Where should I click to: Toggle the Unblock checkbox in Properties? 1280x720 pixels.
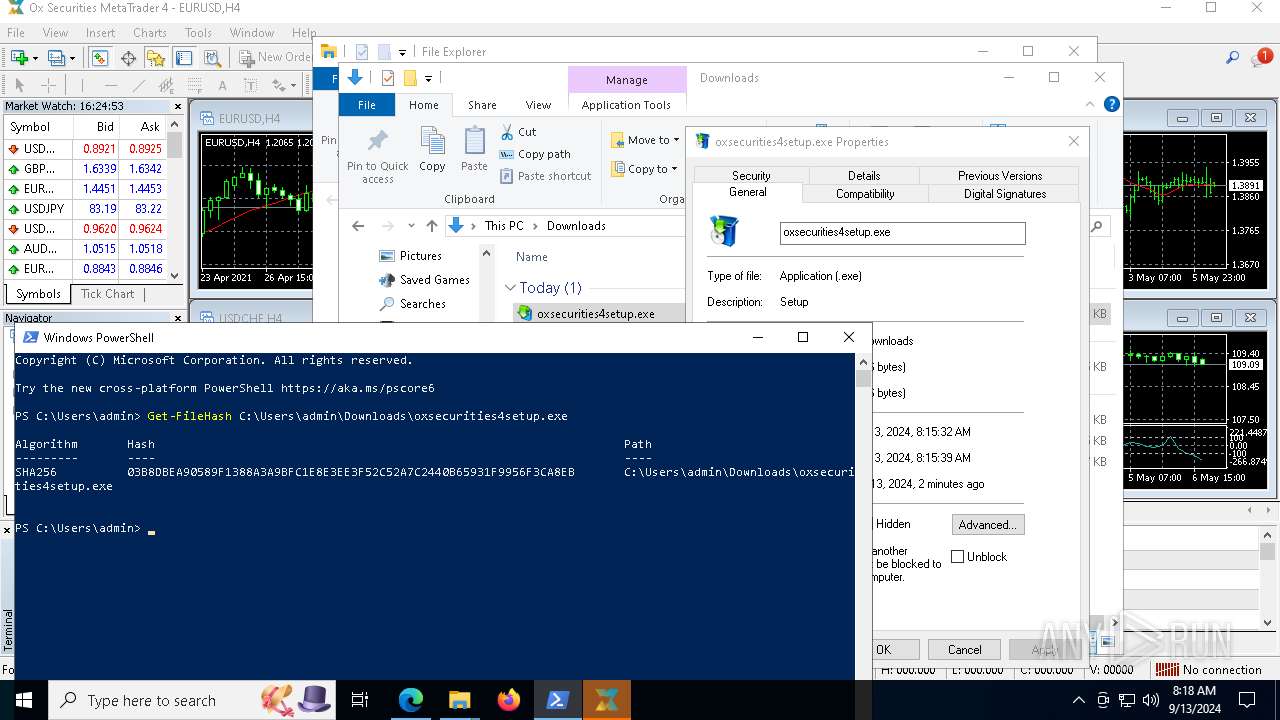957,557
